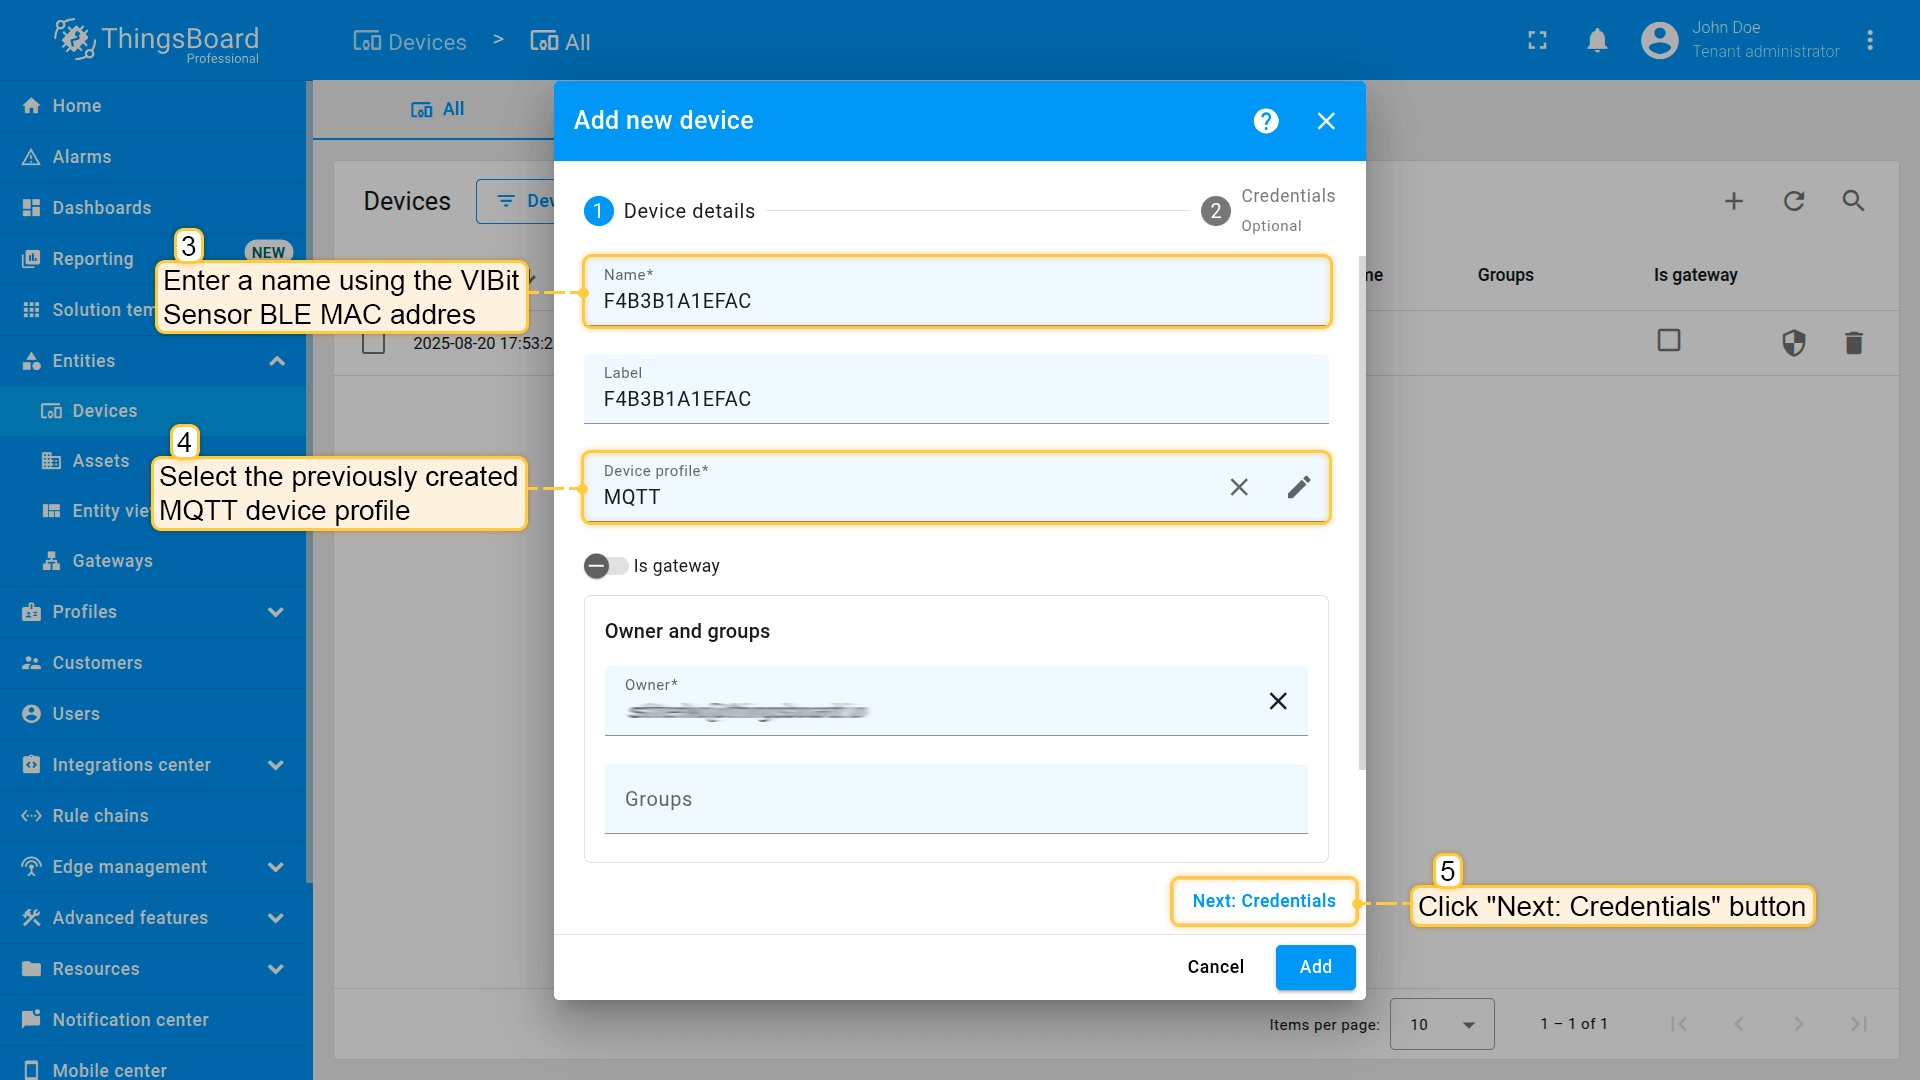Screen dimensions: 1920x1080
Task: Toggle fullscreen mode icon
Action: tap(1537, 41)
